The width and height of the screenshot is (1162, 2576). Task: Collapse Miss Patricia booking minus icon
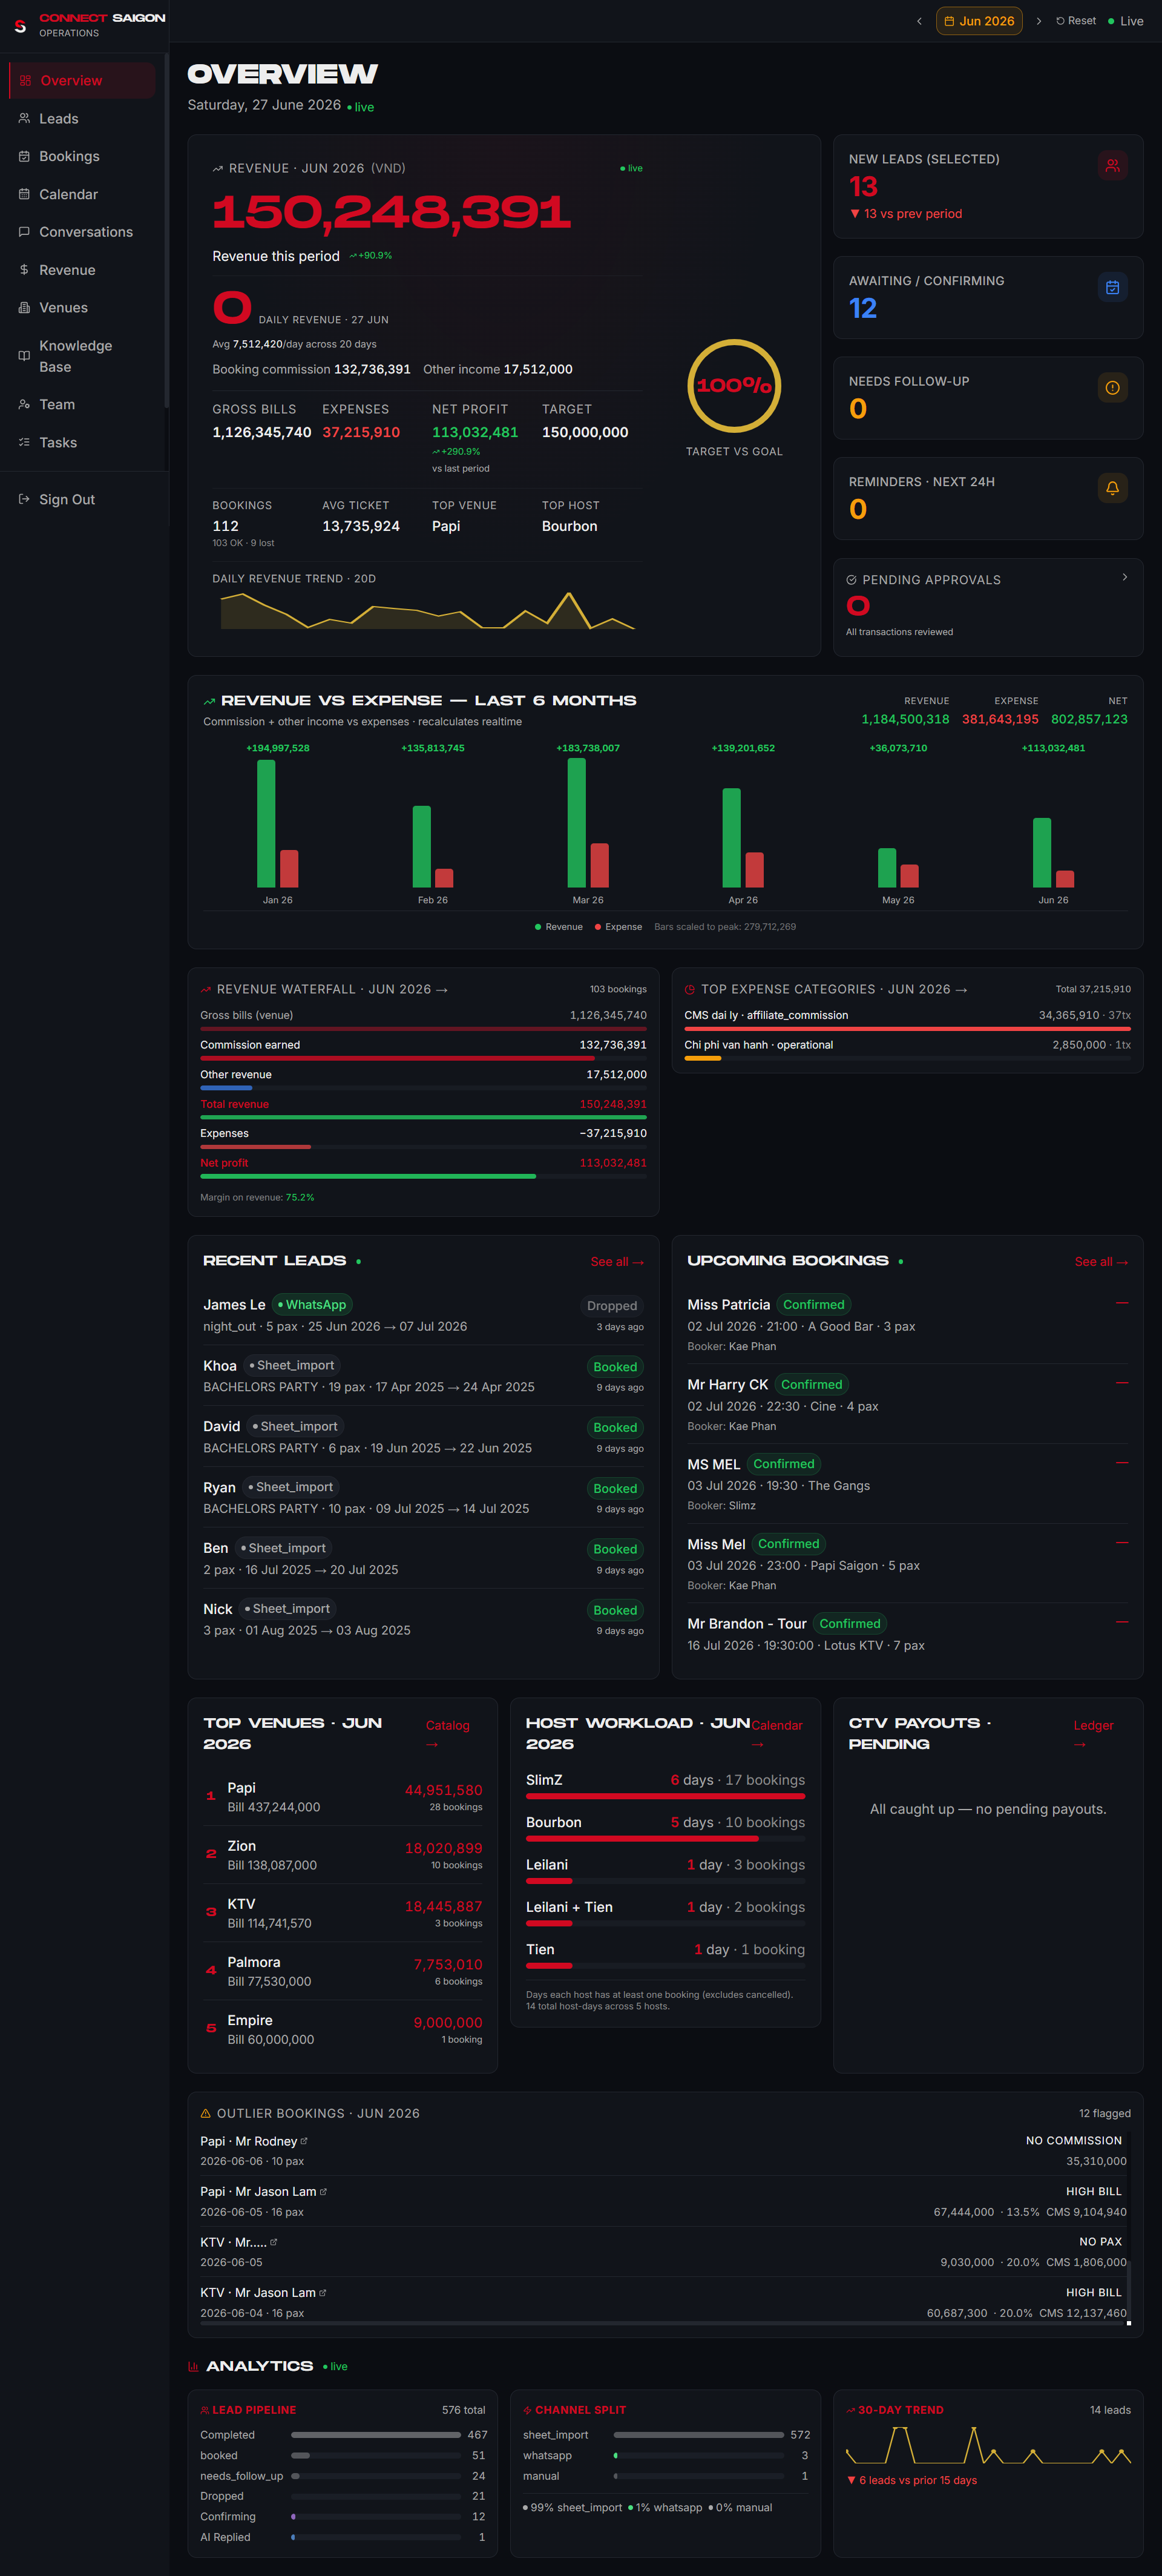(1122, 1303)
